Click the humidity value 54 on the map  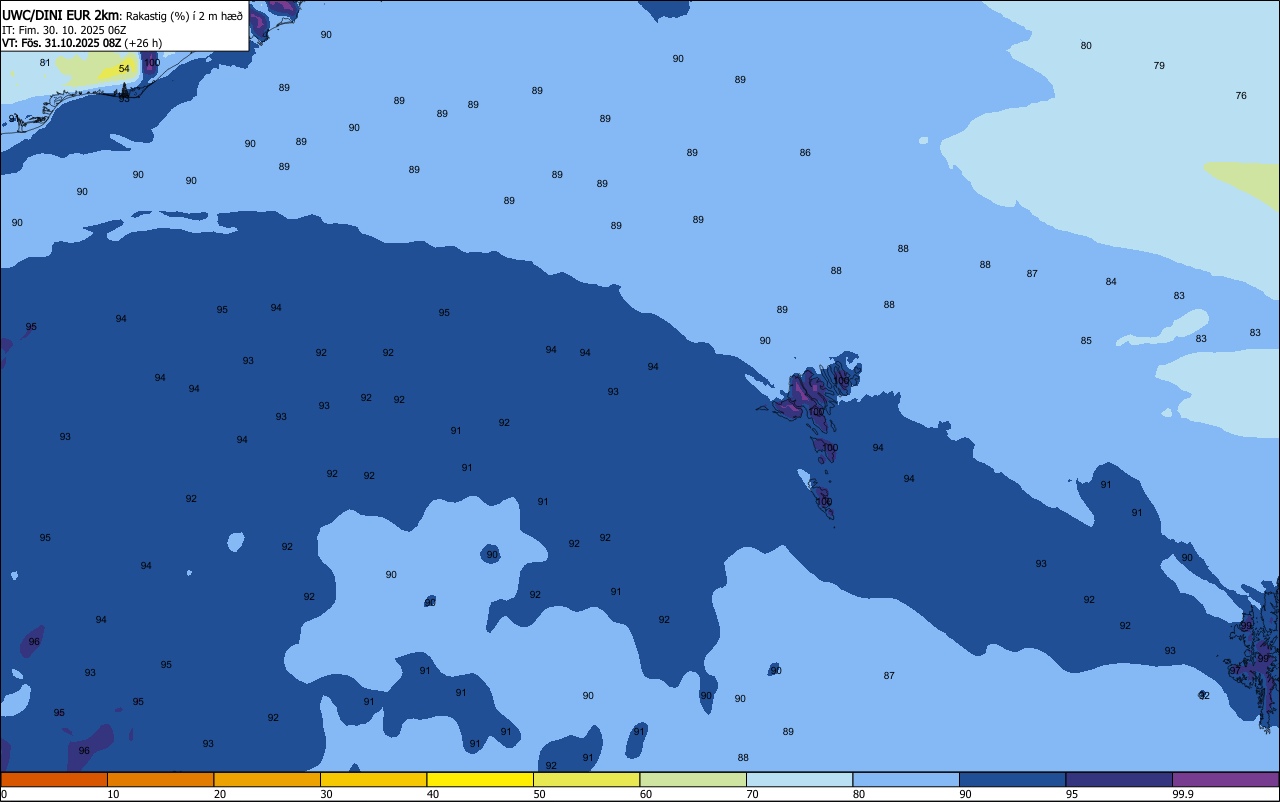click(x=124, y=68)
